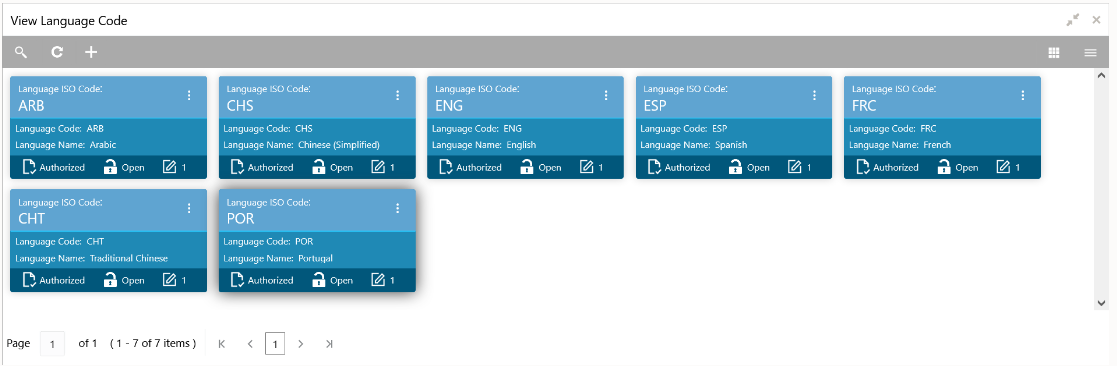The width and height of the screenshot is (1117, 366).
Task: Click the scrollbar down arrow
Action: (1101, 303)
